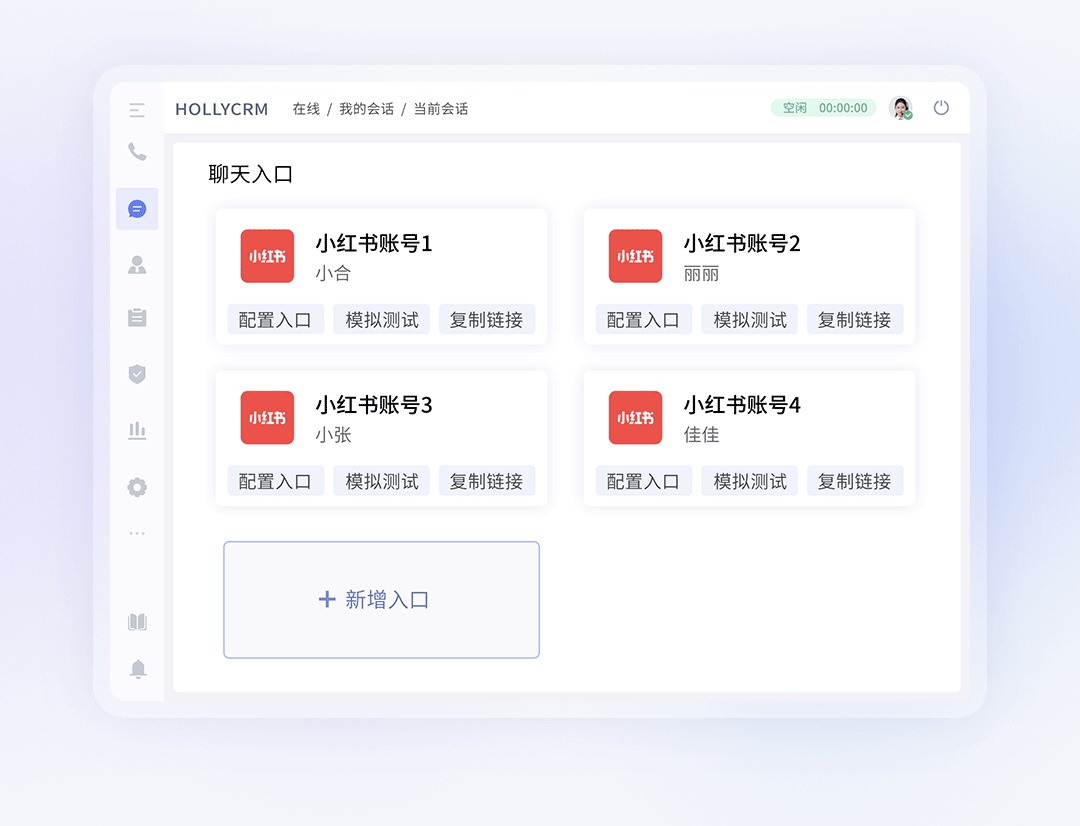1080x826 pixels.
Task: Click the 小红书账号1 title text
Action: tap(374, 243)
